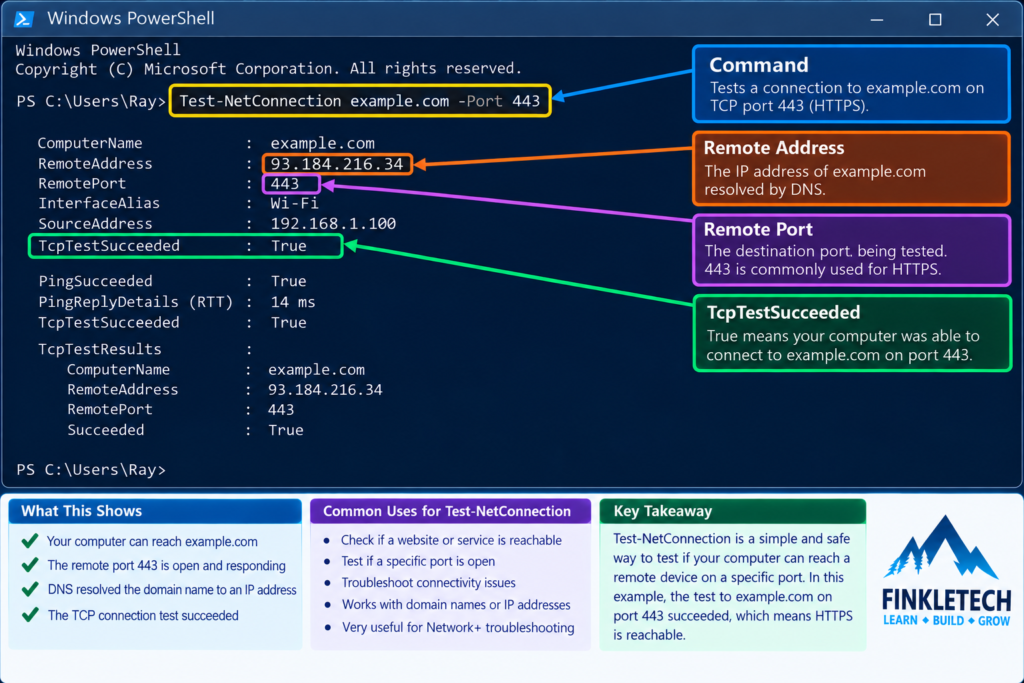This screenshot has width=1024, height=683.
Task: Click 'Test if a specific port is open'
Action: click(x=418, y=561)
